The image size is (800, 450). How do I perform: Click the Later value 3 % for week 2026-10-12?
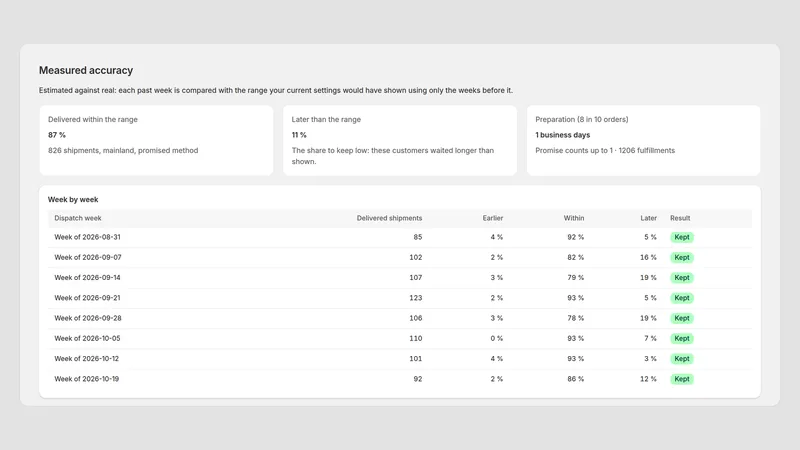[650, 359]
